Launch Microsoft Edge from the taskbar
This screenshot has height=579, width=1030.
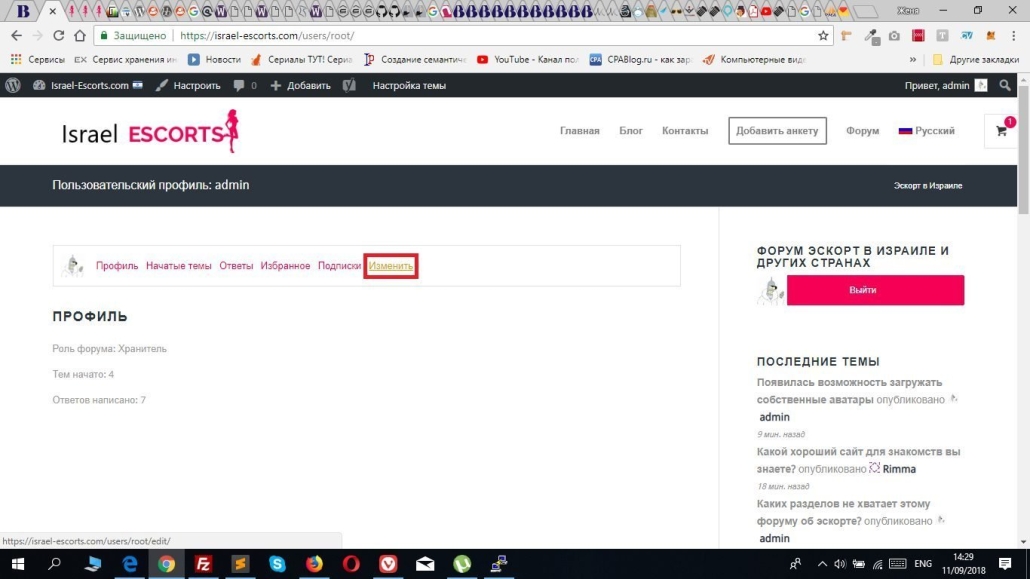130,564
